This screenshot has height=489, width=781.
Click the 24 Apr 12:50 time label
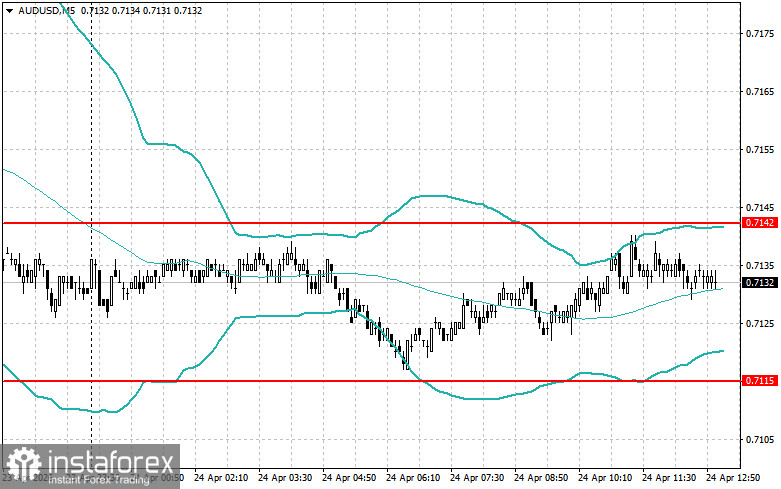[x=733, y=478]
